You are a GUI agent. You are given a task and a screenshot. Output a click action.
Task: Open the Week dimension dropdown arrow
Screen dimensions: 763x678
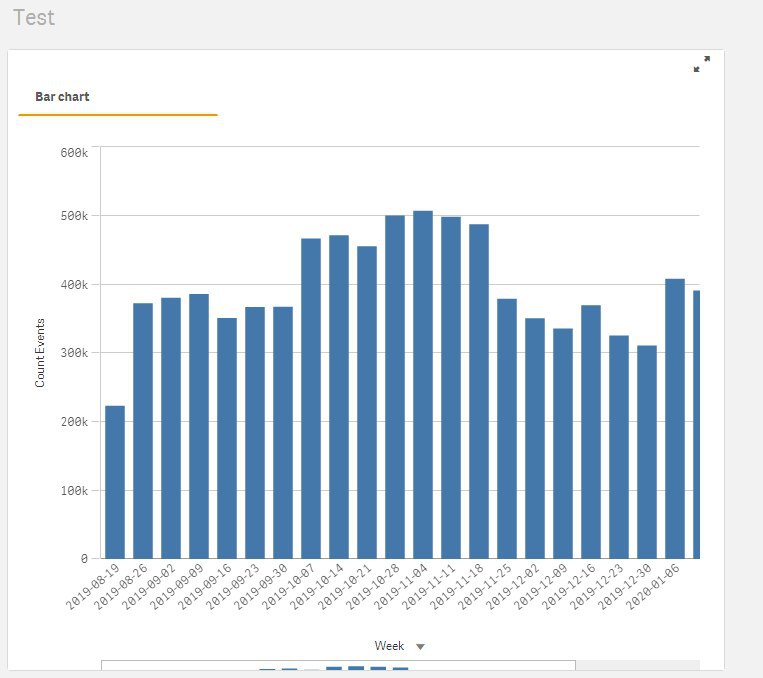coord(420,647)
